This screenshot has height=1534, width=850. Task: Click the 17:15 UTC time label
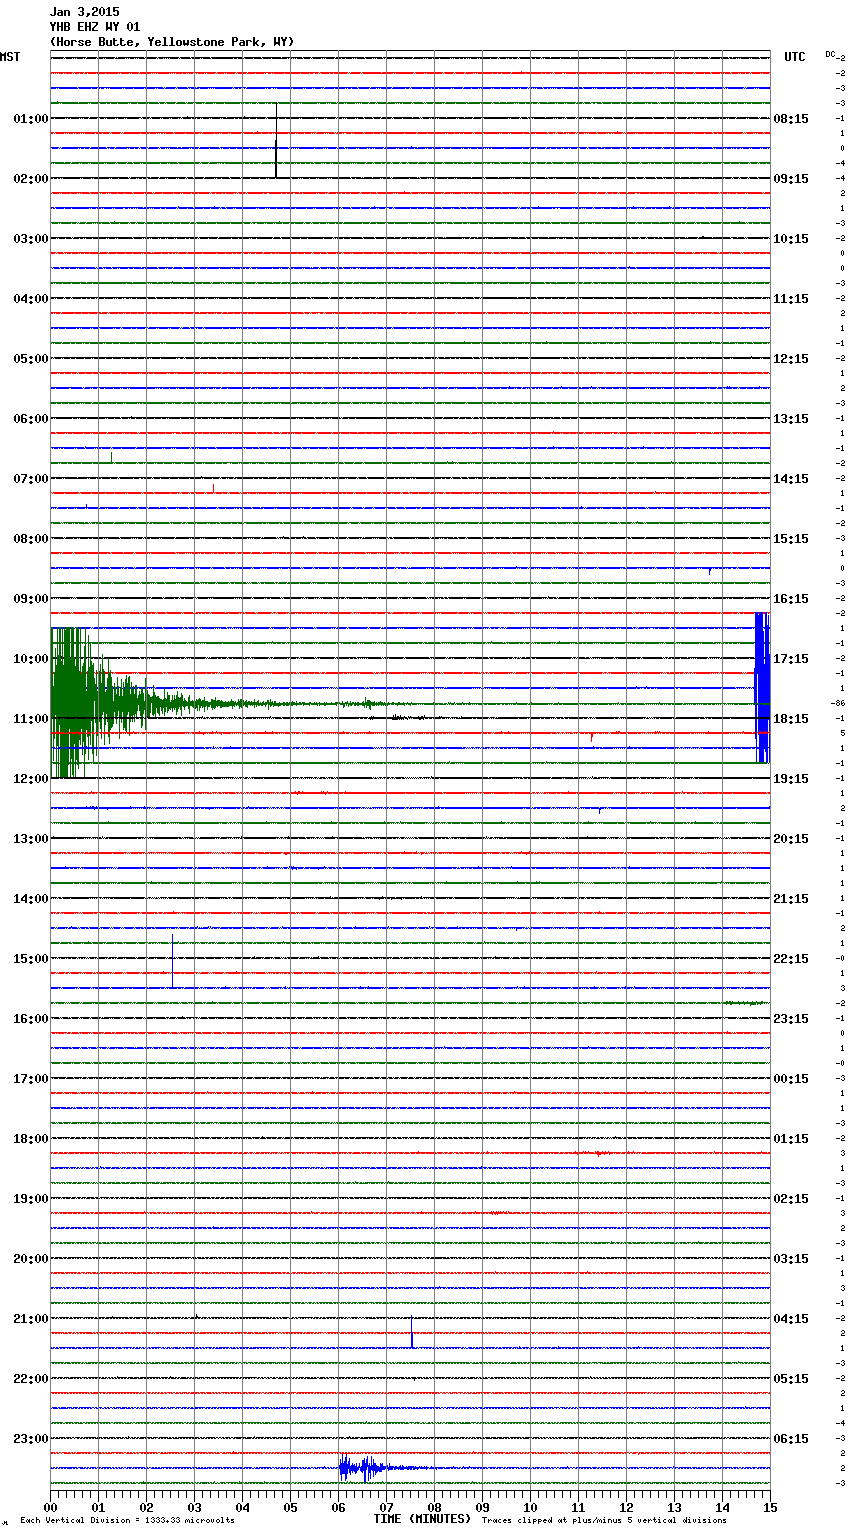click(791, 659)
